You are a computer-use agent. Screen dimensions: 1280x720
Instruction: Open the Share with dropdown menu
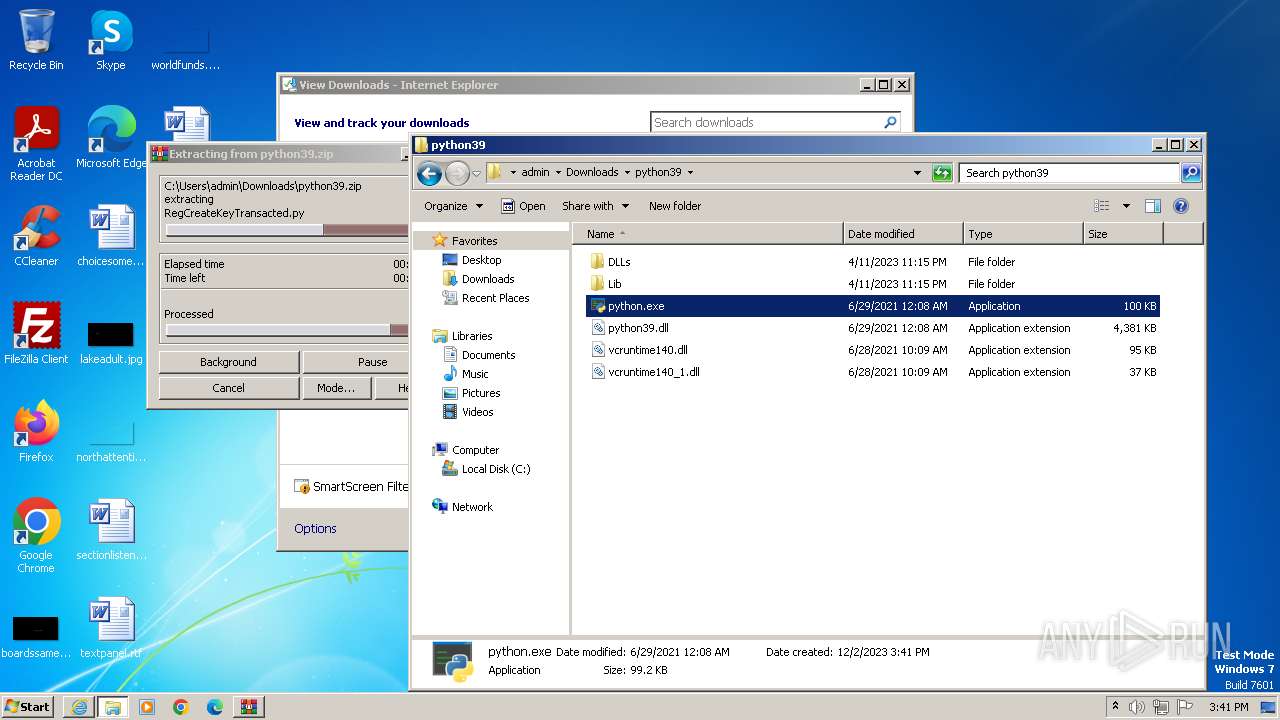[596, 206]
